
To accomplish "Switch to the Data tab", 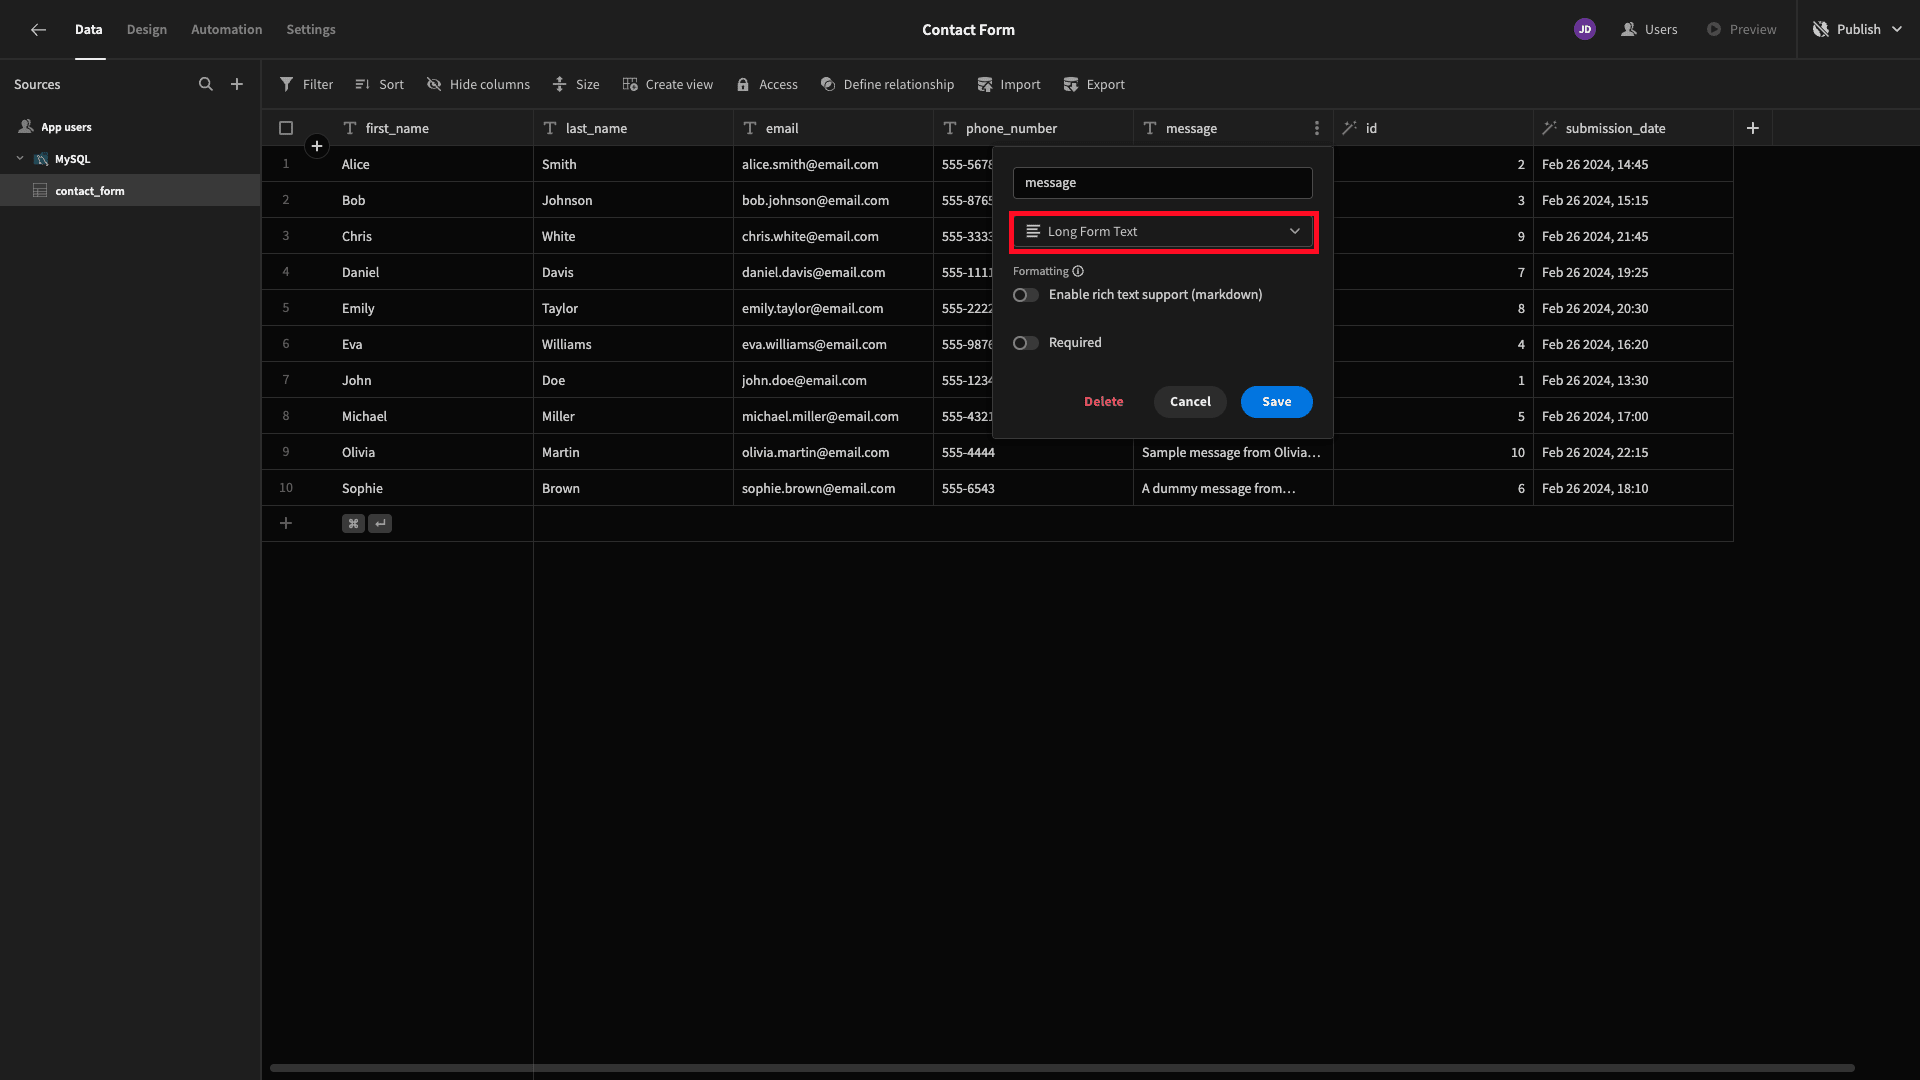I will [x=89, y=30].
